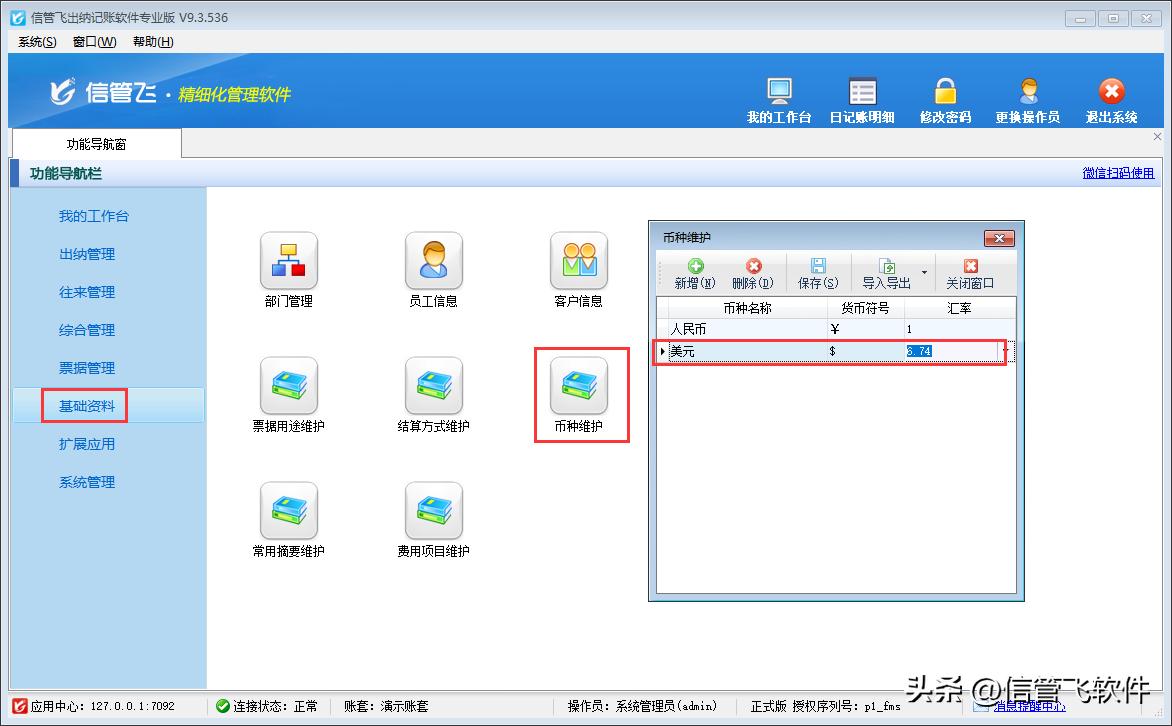
Task: Open 费用项目维护 icon
Action: (434, 511)
